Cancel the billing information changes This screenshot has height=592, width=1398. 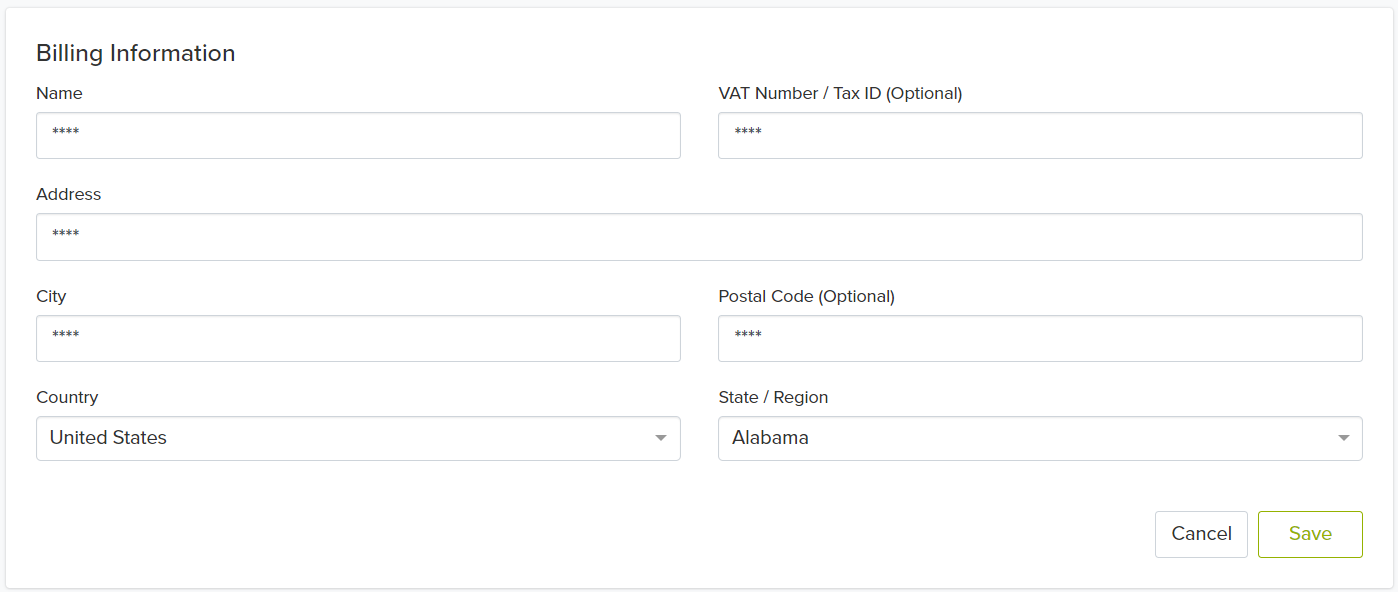pyautogui.click(x=1201, y=534)
